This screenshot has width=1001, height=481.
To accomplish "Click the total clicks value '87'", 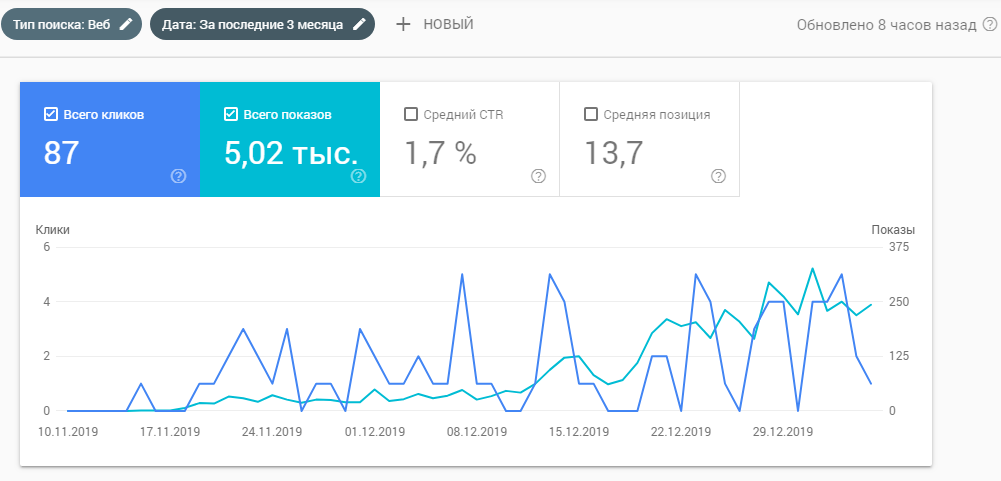I will (61, 153).
